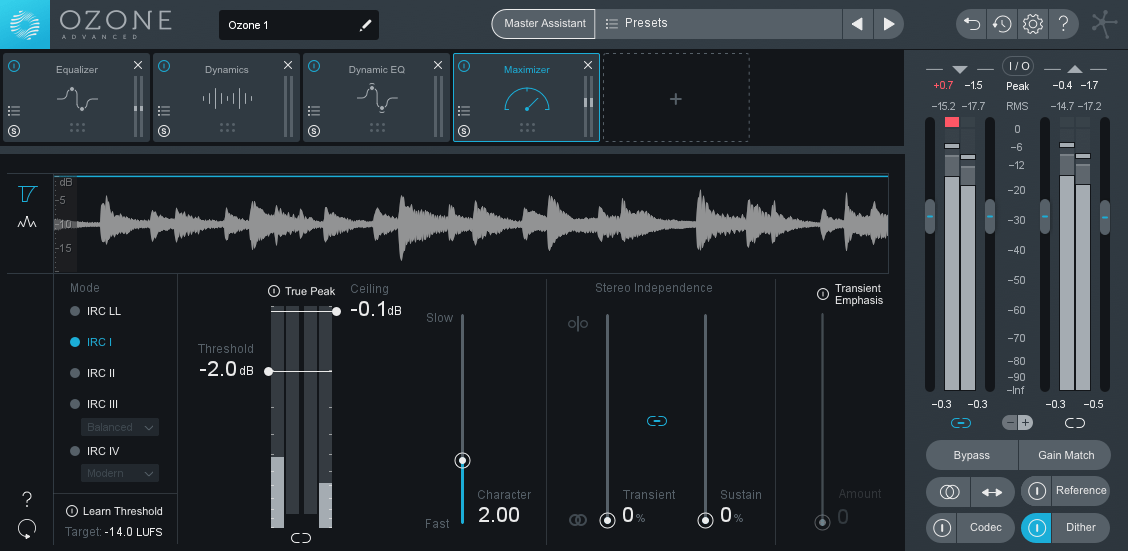Click the pencil icon to rename preset
1128x551 pixels.
coord(365,25)
